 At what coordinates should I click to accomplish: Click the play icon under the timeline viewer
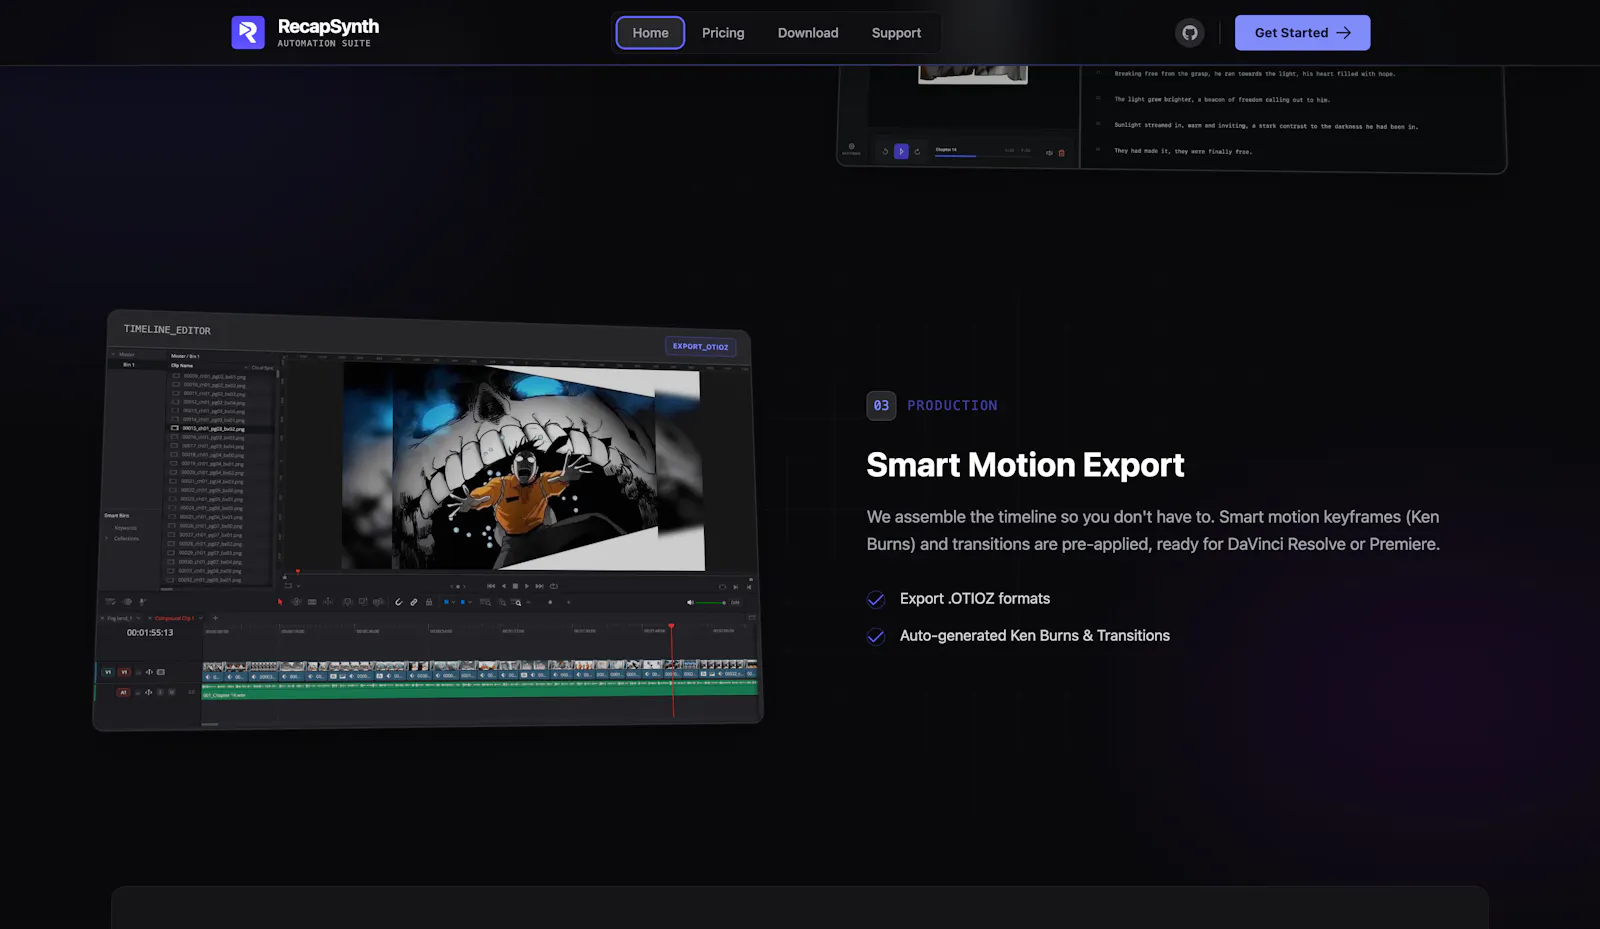pyautogui.click(x=527, y=586)
